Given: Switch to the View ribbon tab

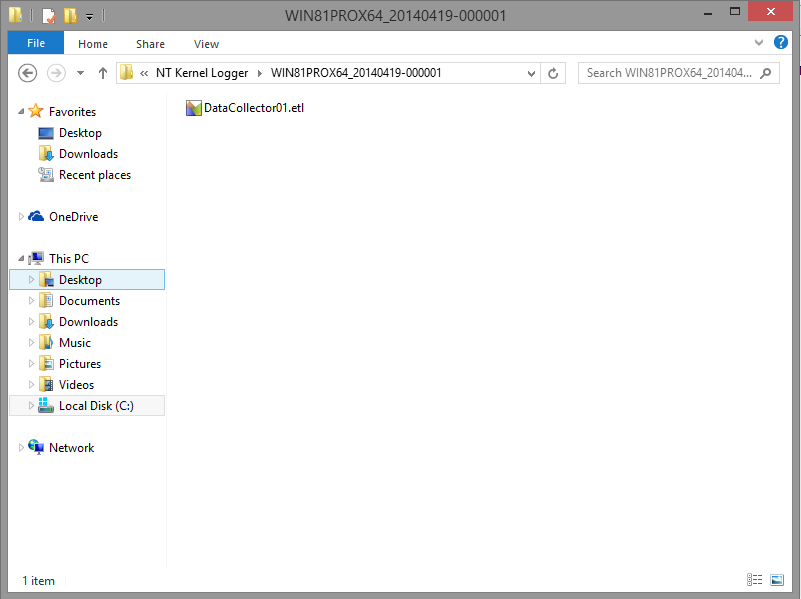Looking at the screenshot, I should coord(206,44).
